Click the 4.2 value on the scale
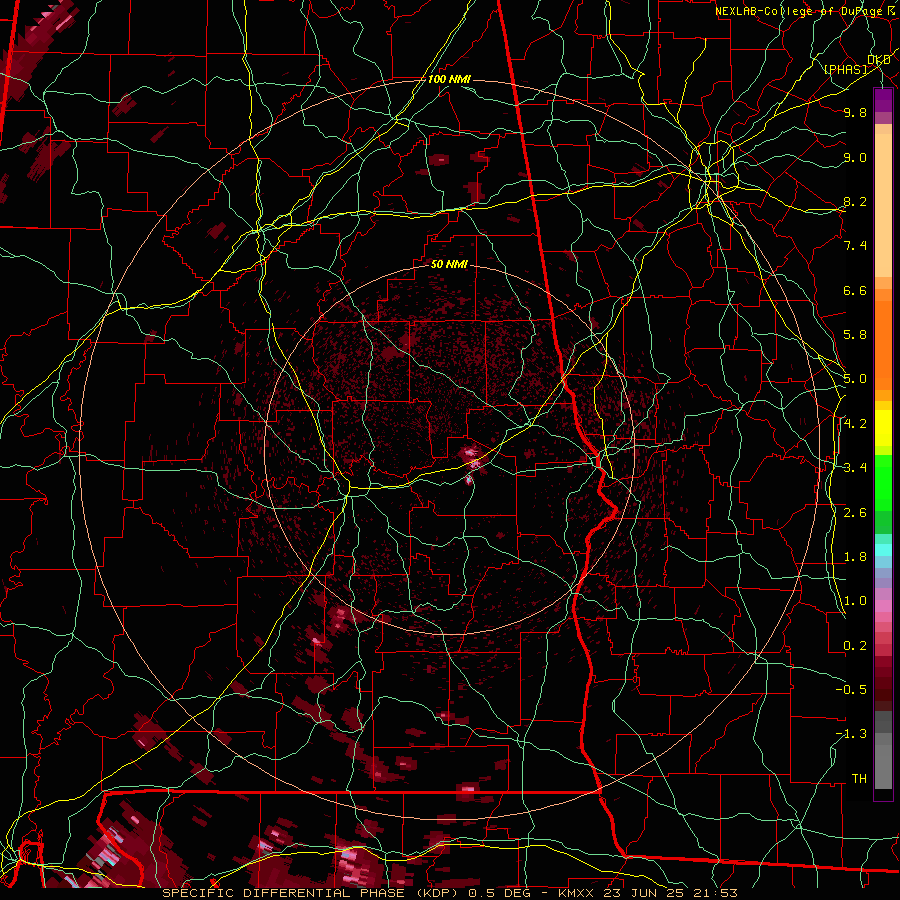Image resolution: width=900 pixels, height=900 pixels. click(855, 424)
